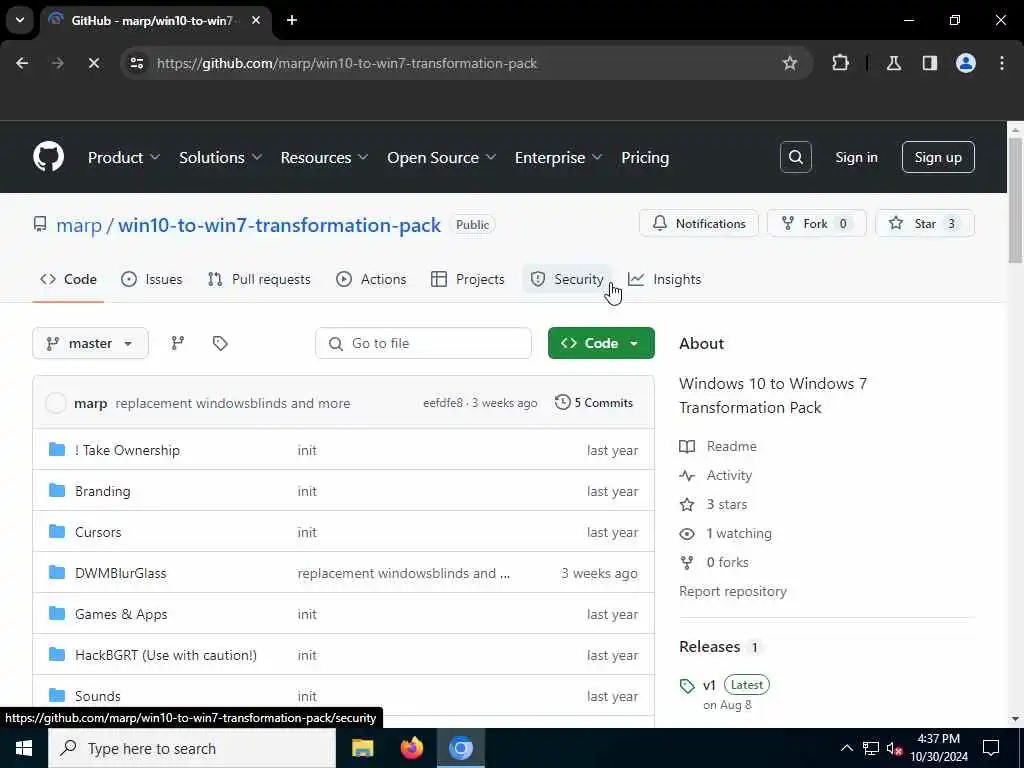Open the Pricing page link

click(645, 157)
